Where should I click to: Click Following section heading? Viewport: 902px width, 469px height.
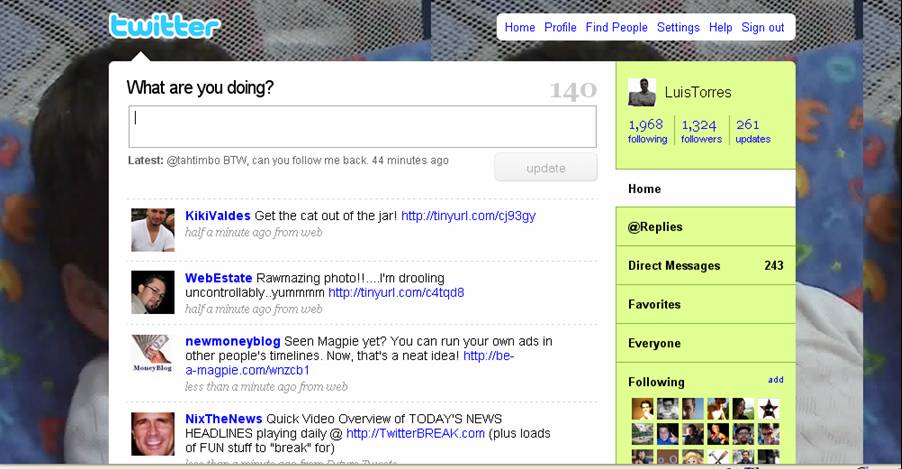(656, 382)
